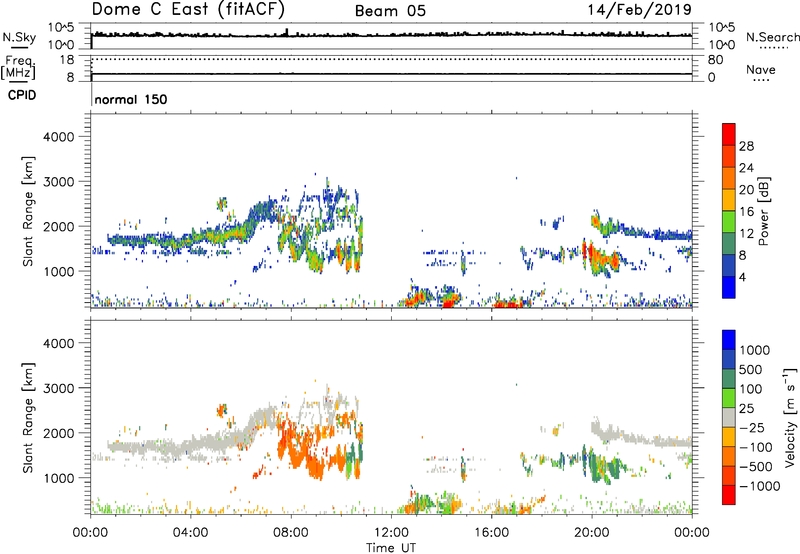Click the "N.Sky" legend label
800x554 pixels.
[x=19, y=37]
